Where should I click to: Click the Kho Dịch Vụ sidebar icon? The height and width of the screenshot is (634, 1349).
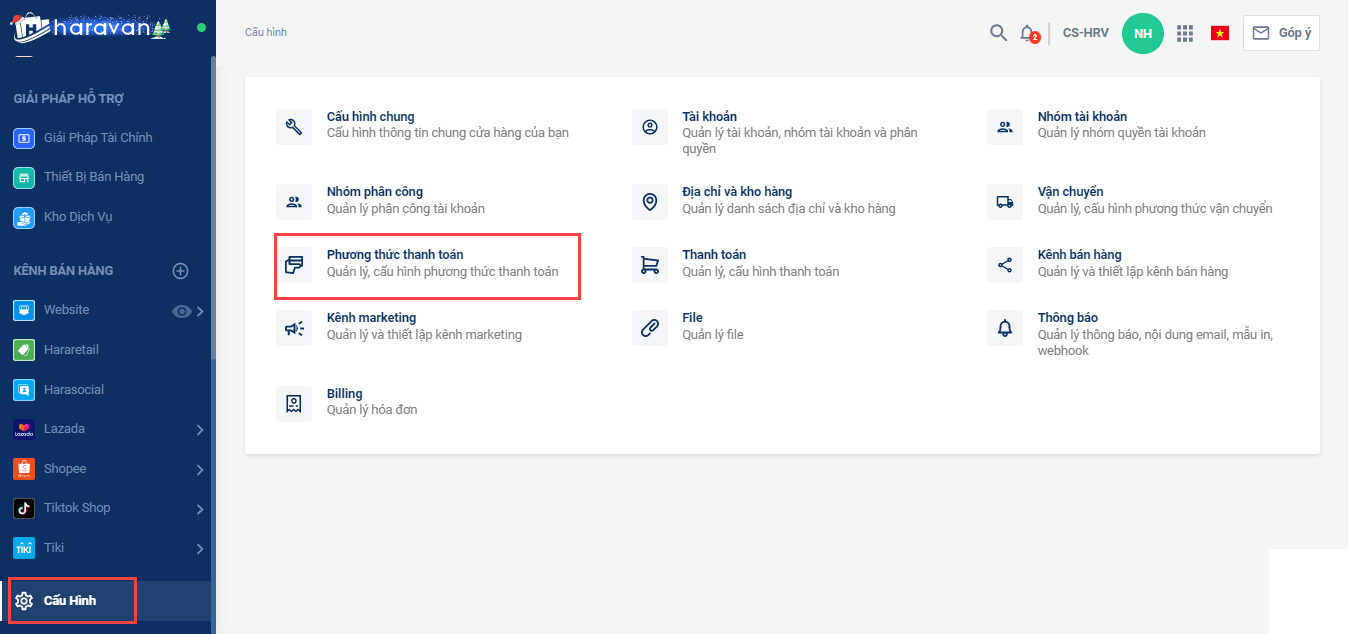(24, 217)
